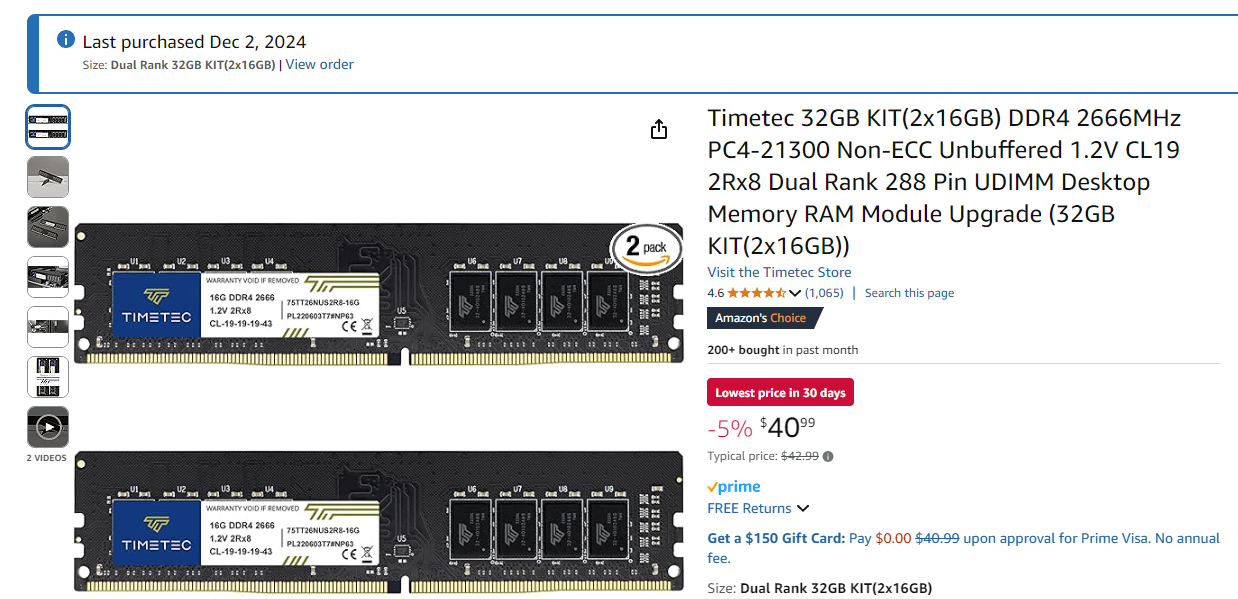Visit the Timetec Store
This screenshot has width=1238, height=599.
[779, 271]
